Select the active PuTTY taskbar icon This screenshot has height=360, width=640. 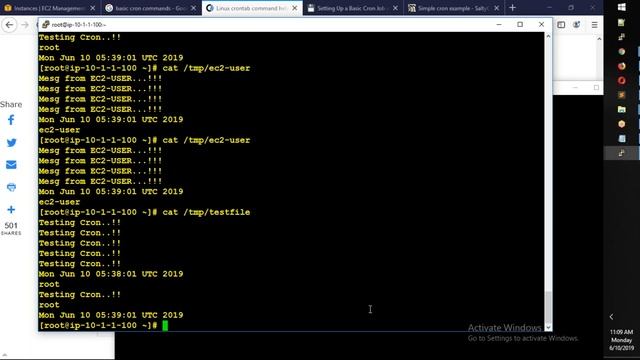pos(621,153)
